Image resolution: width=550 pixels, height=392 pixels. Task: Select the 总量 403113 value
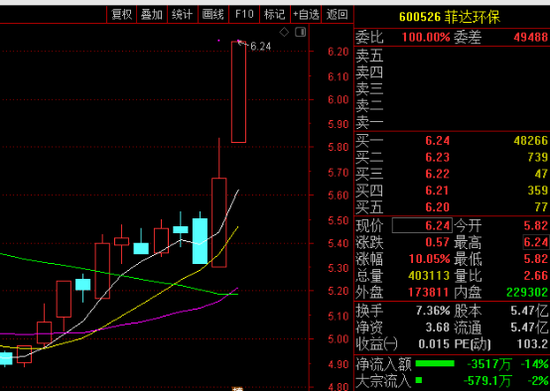coord(429,276)
